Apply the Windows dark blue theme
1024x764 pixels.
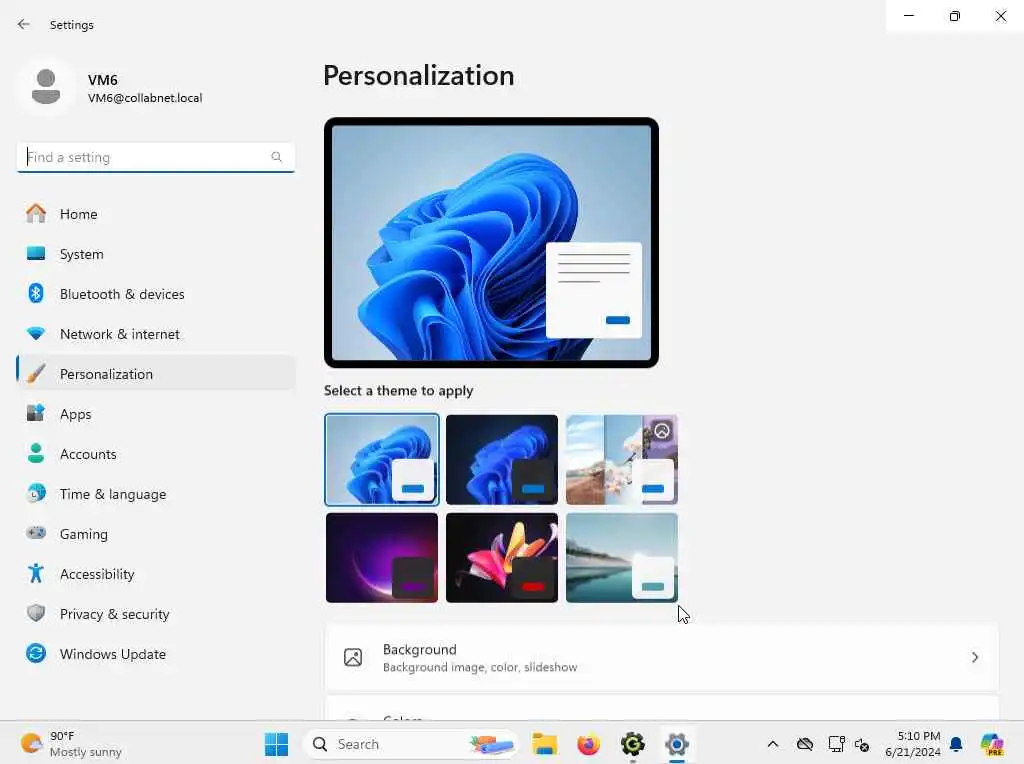click(502, 460)
